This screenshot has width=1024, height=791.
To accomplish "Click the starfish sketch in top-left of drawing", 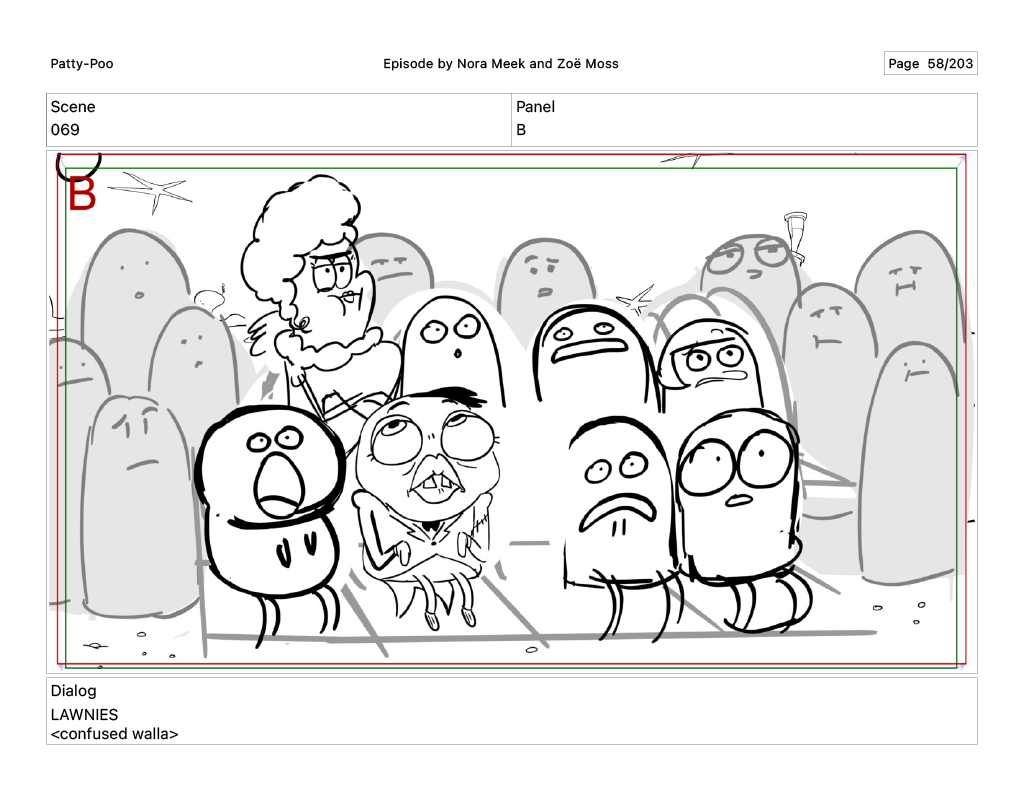I will (150, 189).
